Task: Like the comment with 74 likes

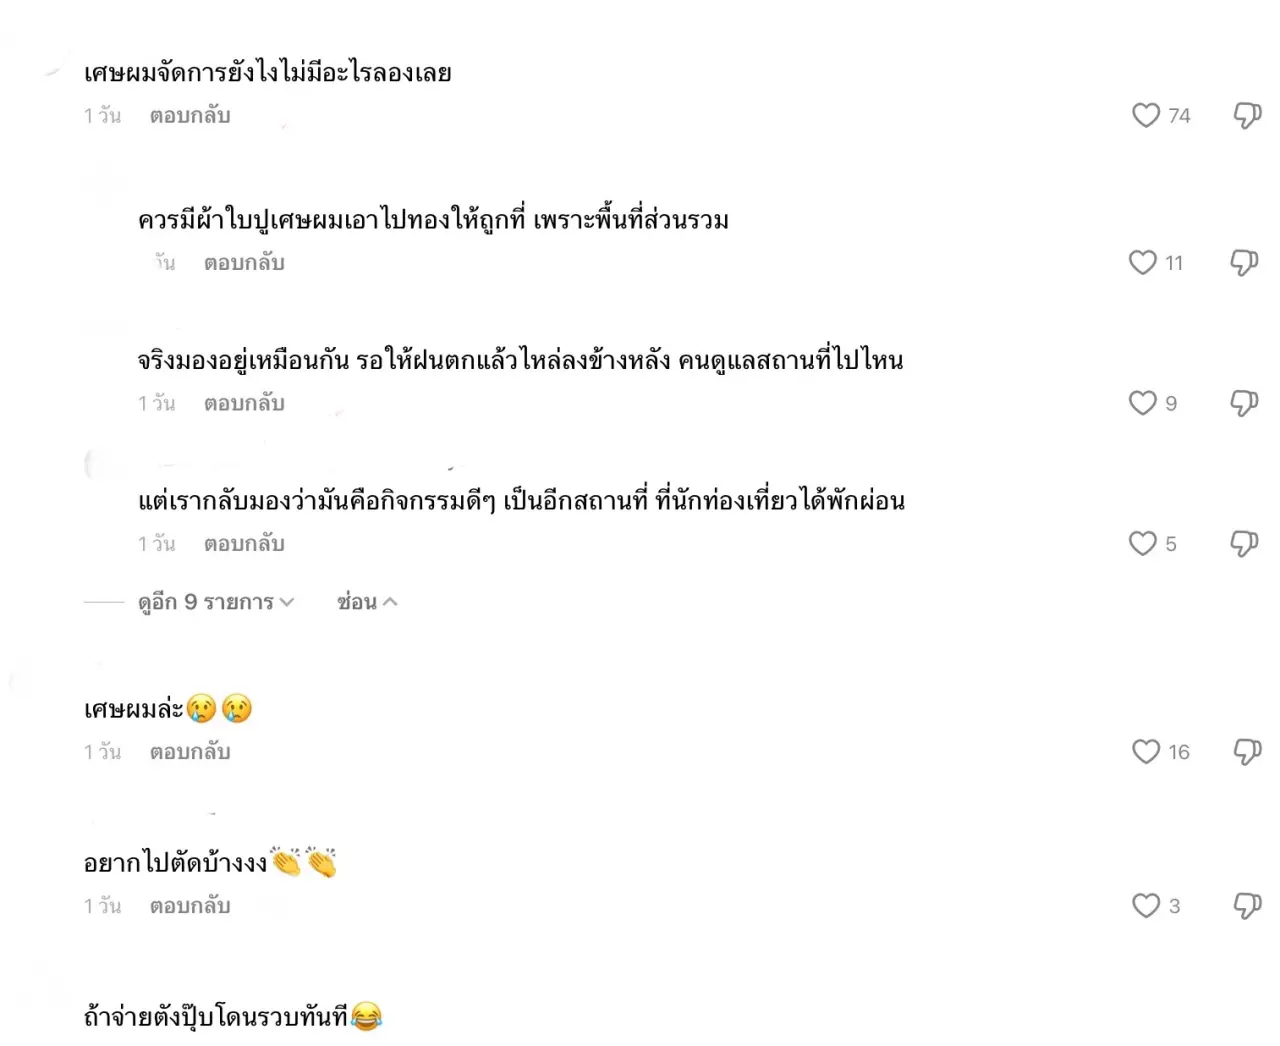Action: [1146, 115]
